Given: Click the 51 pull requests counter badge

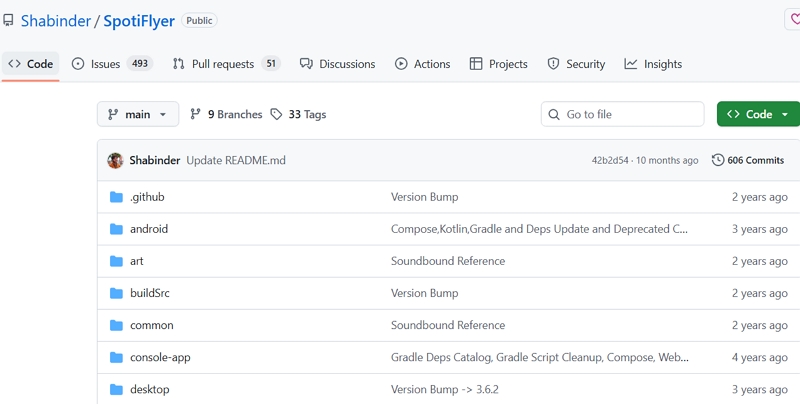Looking at the screenshot, I should 271,64.
